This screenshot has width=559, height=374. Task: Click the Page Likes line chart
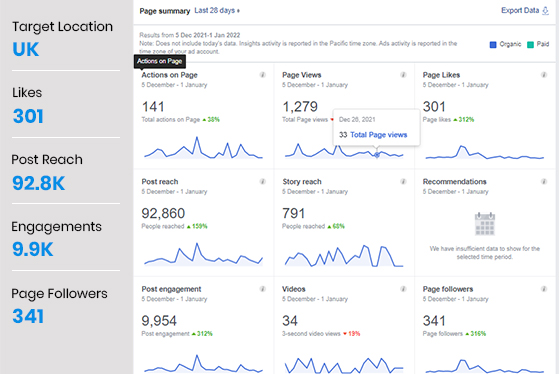tap(485, 152)
